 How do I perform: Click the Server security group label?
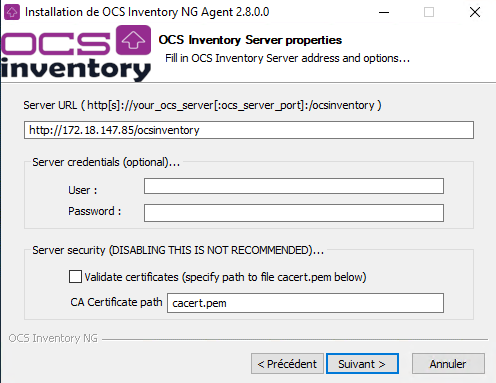178,250
